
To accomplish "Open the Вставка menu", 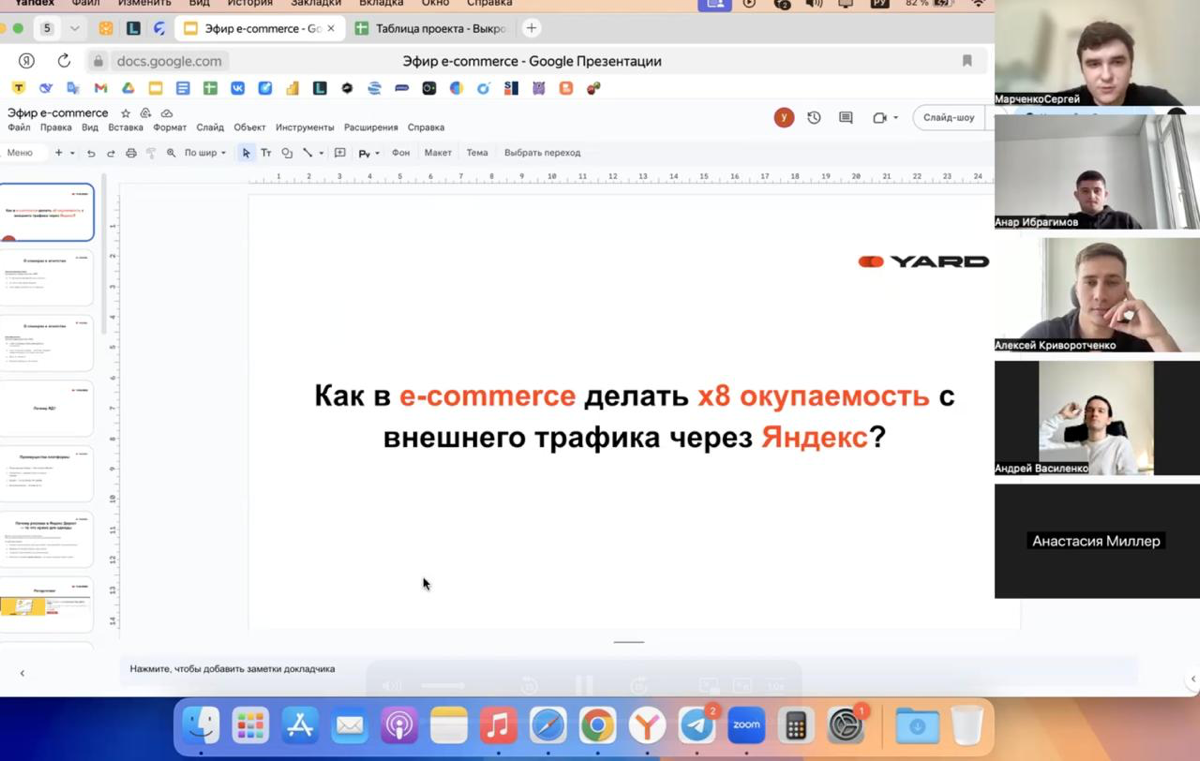I will pyautogui.click(x=125, y=127).
